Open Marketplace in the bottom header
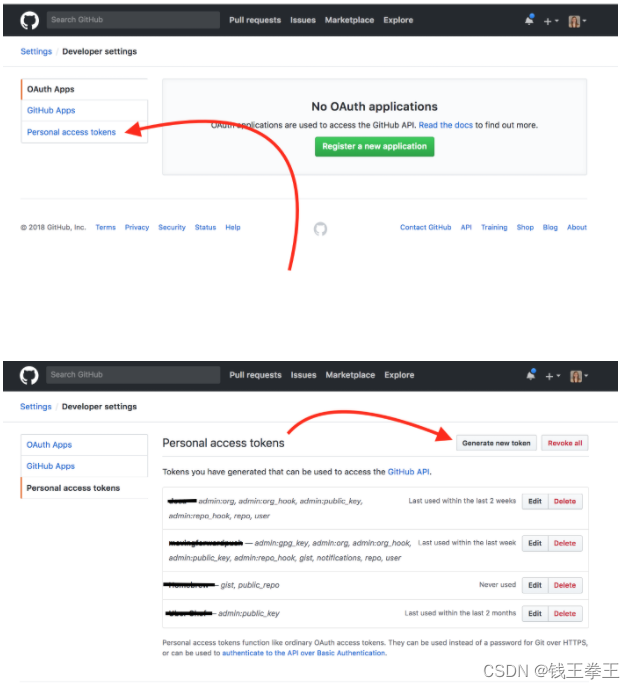 (350, 375)
